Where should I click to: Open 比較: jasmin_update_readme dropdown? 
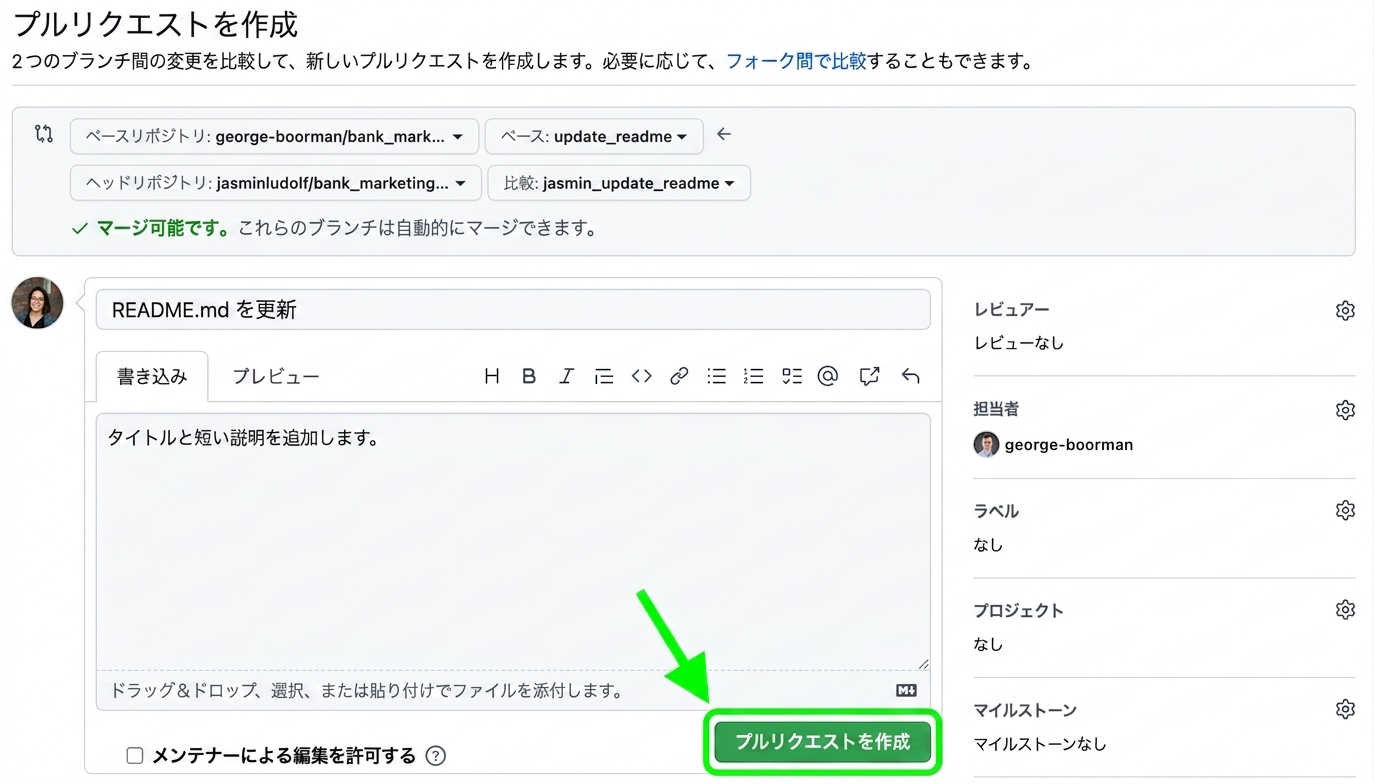coord(619,183)
